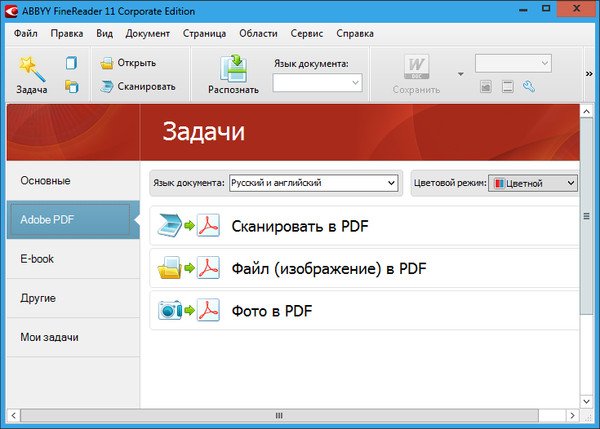
Task: Start the Сканировать в PDF task
Action: (365, 226)
